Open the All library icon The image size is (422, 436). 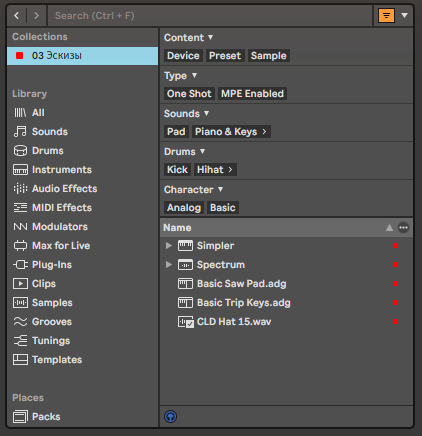point(20,113)
